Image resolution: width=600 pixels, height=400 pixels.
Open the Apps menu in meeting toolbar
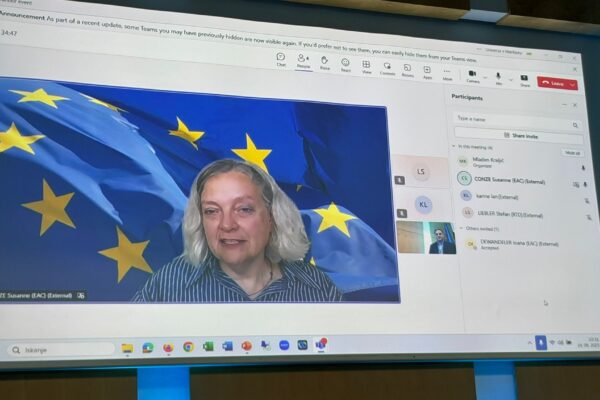point(427,72)
